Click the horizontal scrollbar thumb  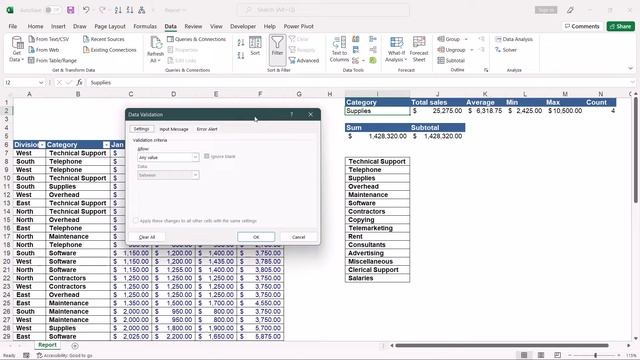tap(502, 346)
